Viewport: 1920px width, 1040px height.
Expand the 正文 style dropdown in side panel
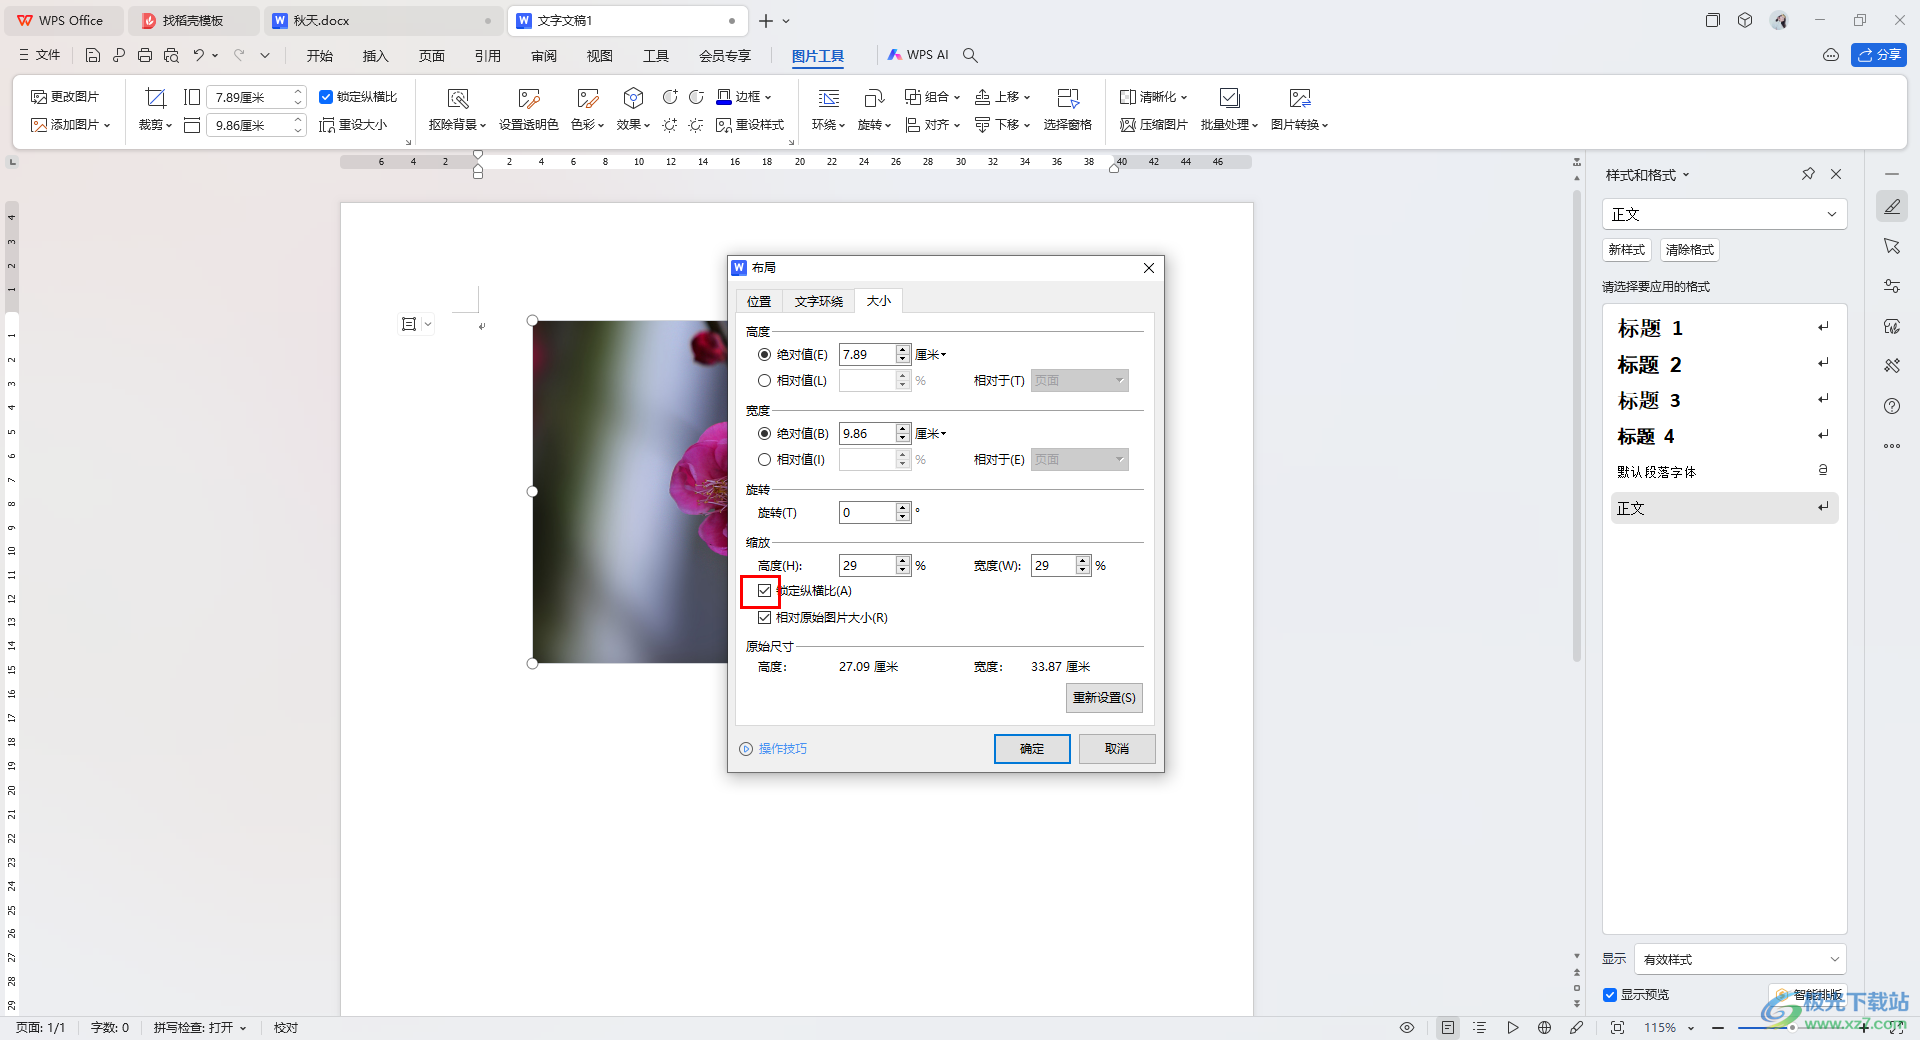[1831, 214]
